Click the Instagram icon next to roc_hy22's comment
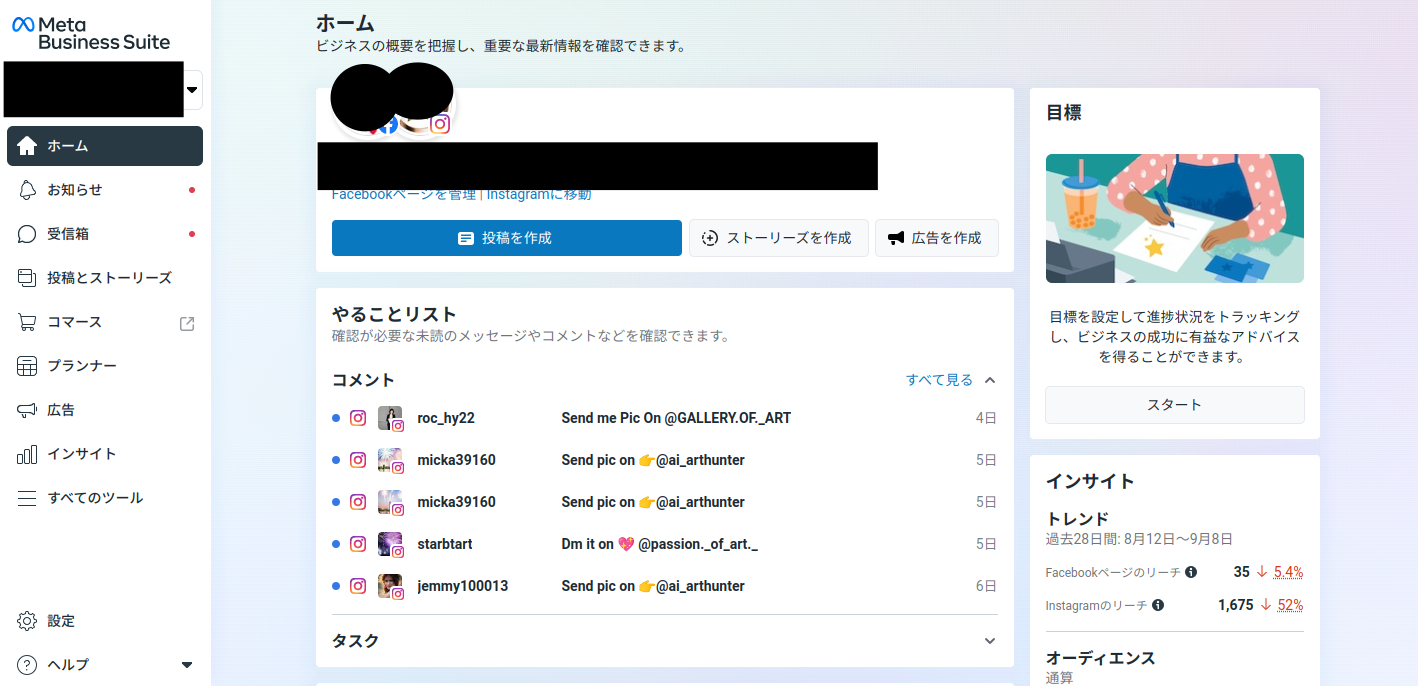Screen dimensions: 1418x686 coord(358,417)
